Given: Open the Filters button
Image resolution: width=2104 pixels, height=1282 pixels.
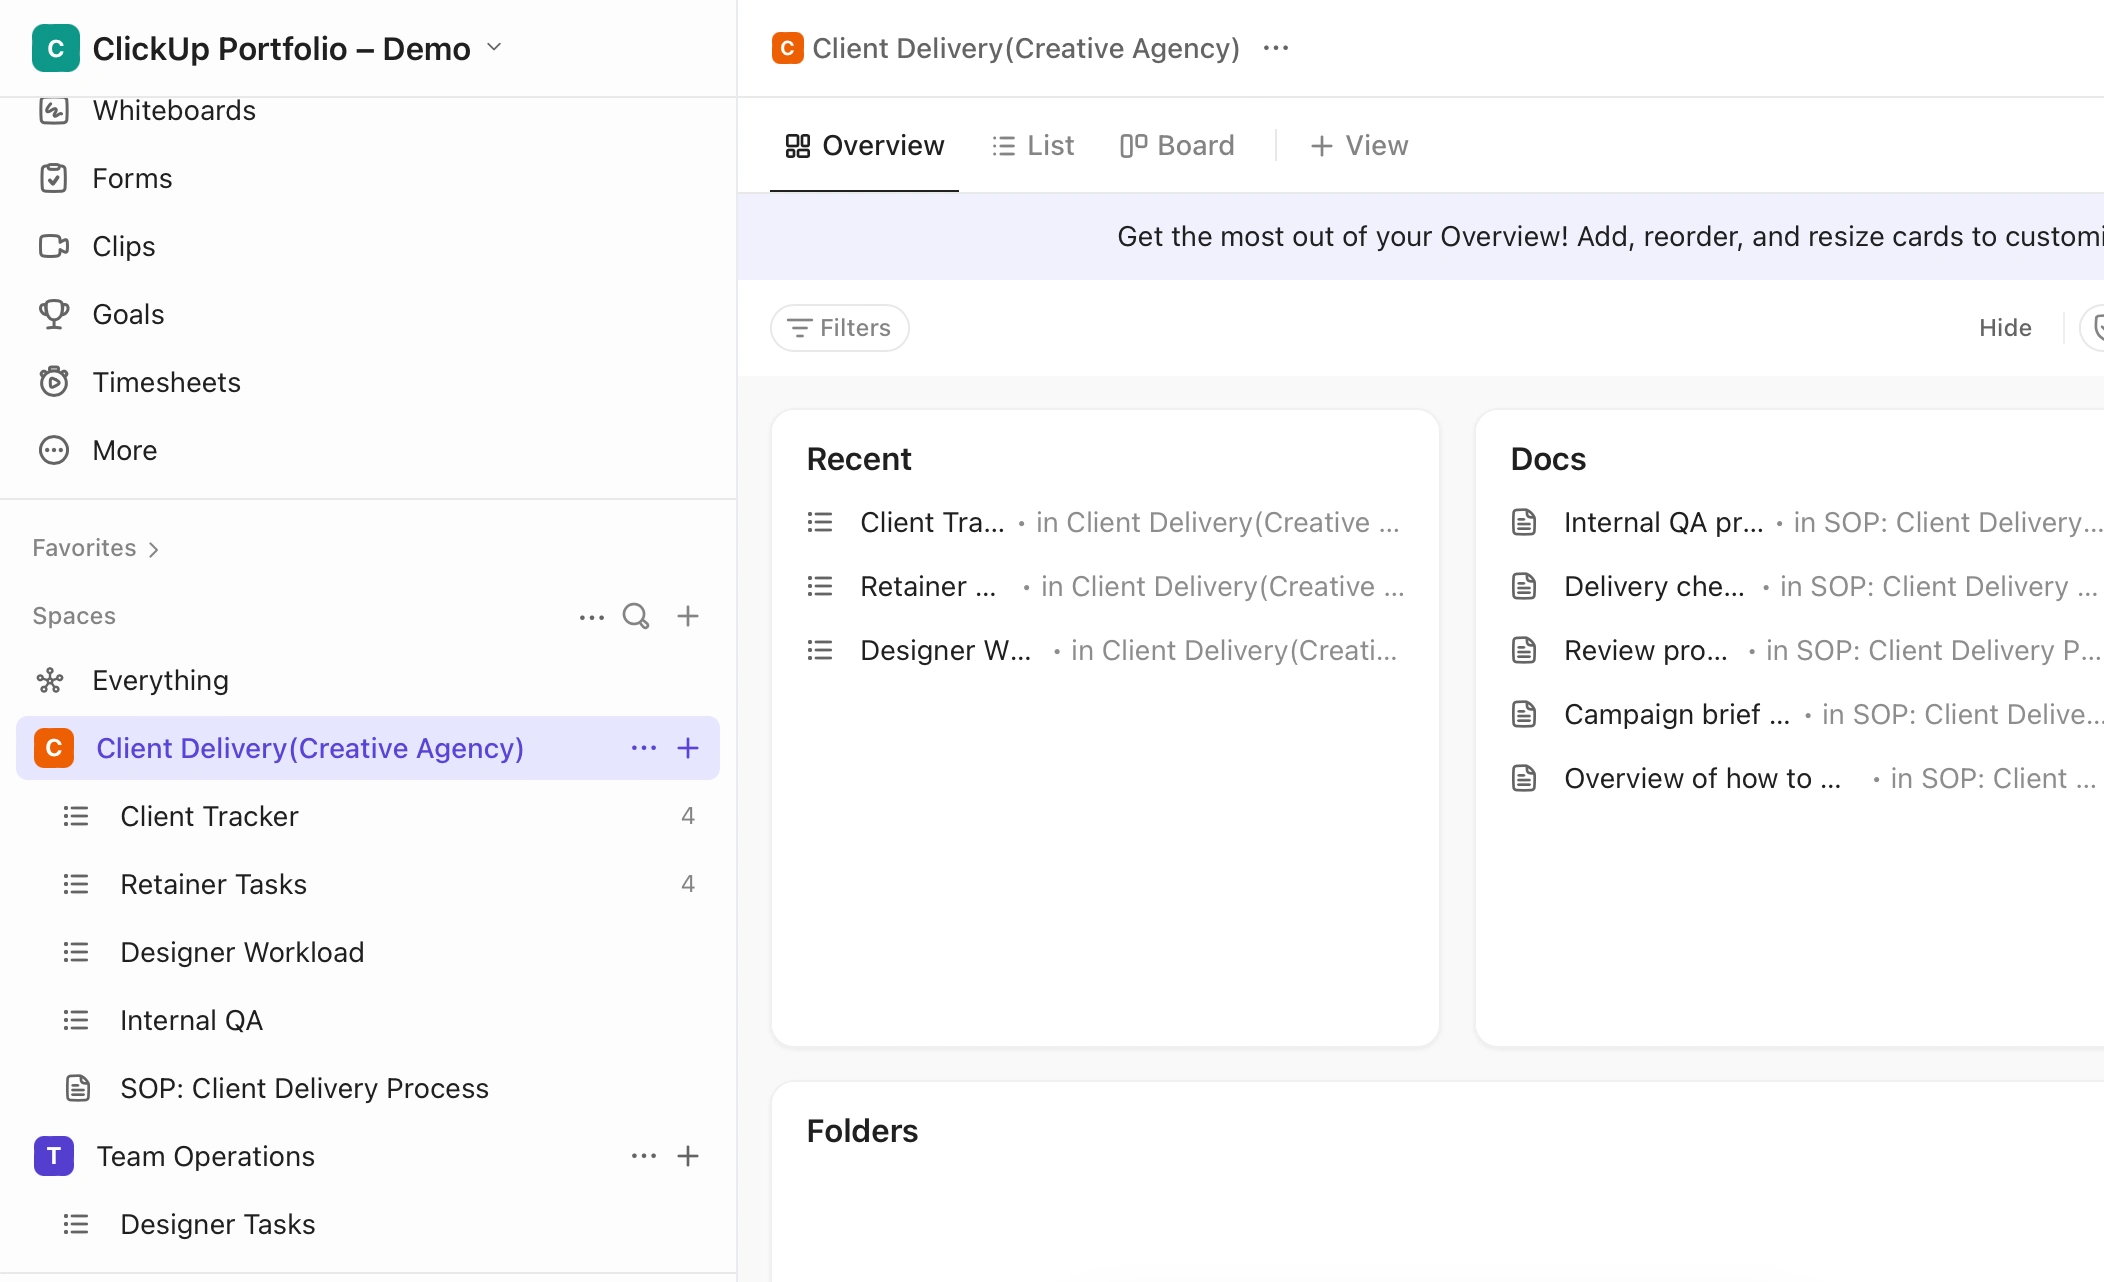Looking at the screenshot, I should [x=839, y=328].
